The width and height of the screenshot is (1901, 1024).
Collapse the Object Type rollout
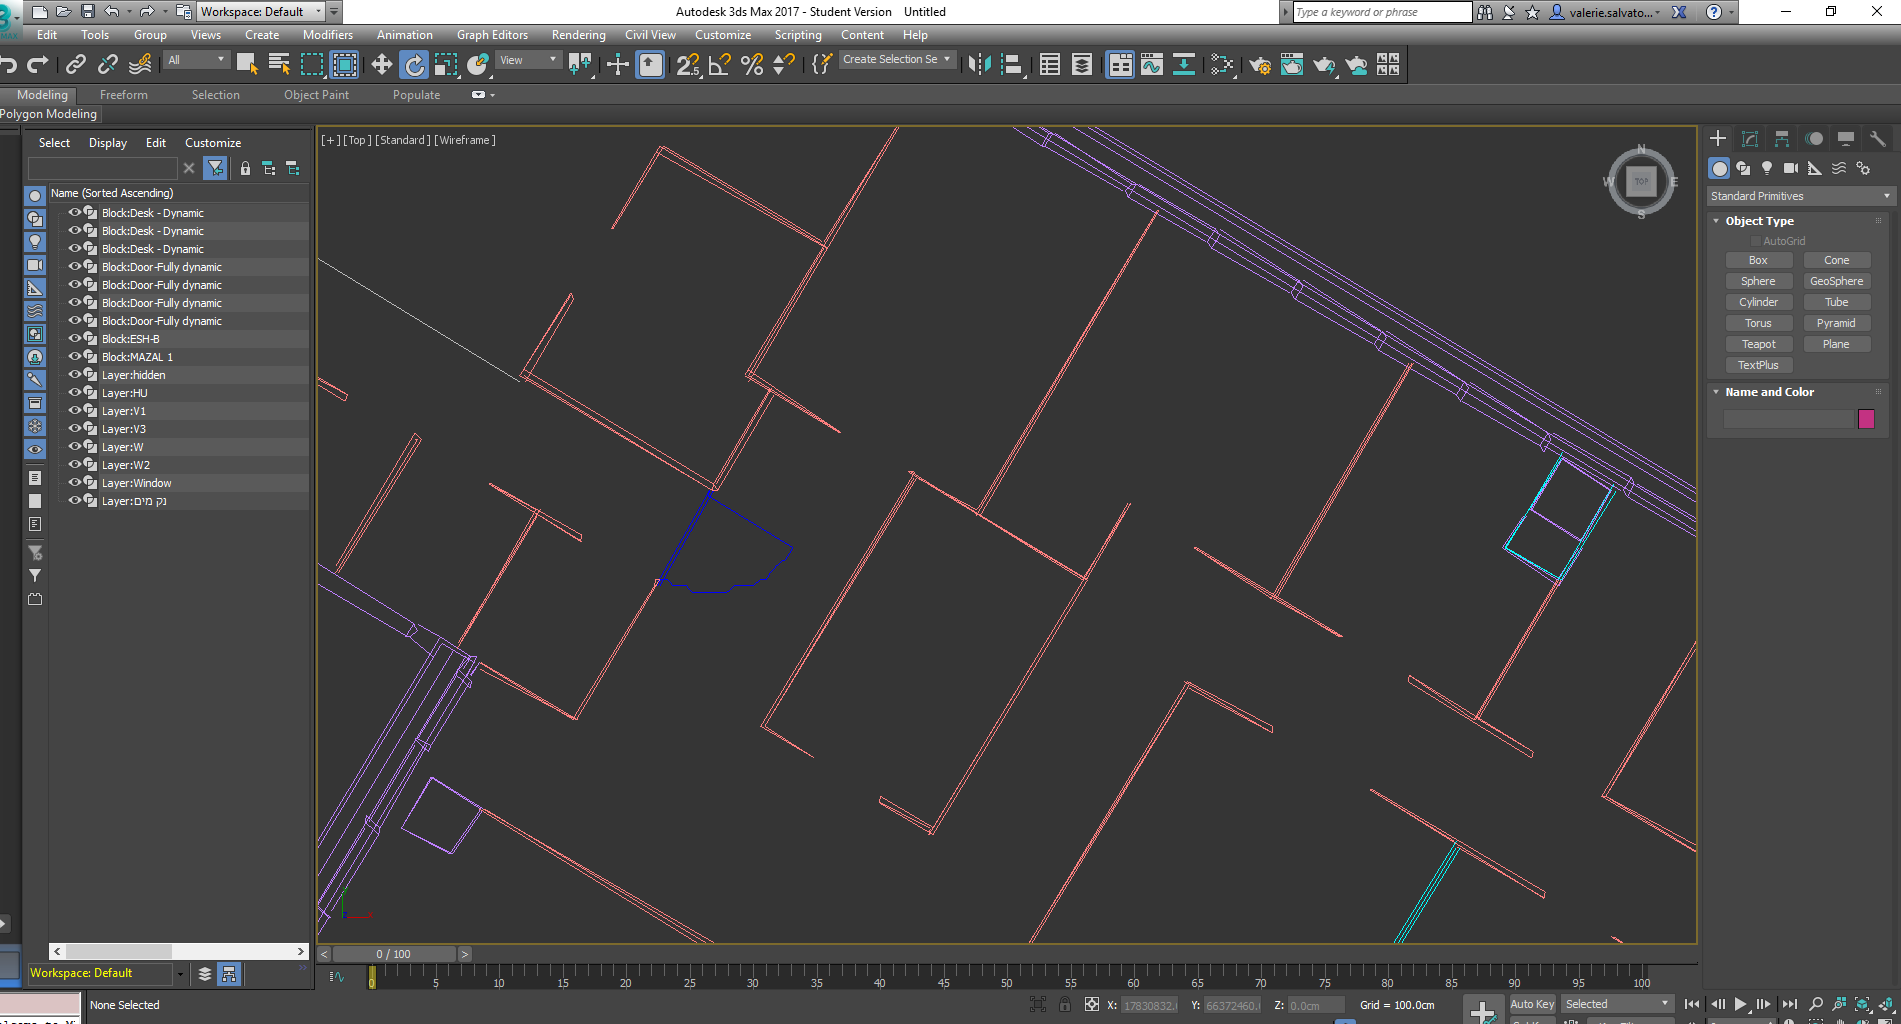1717,220
